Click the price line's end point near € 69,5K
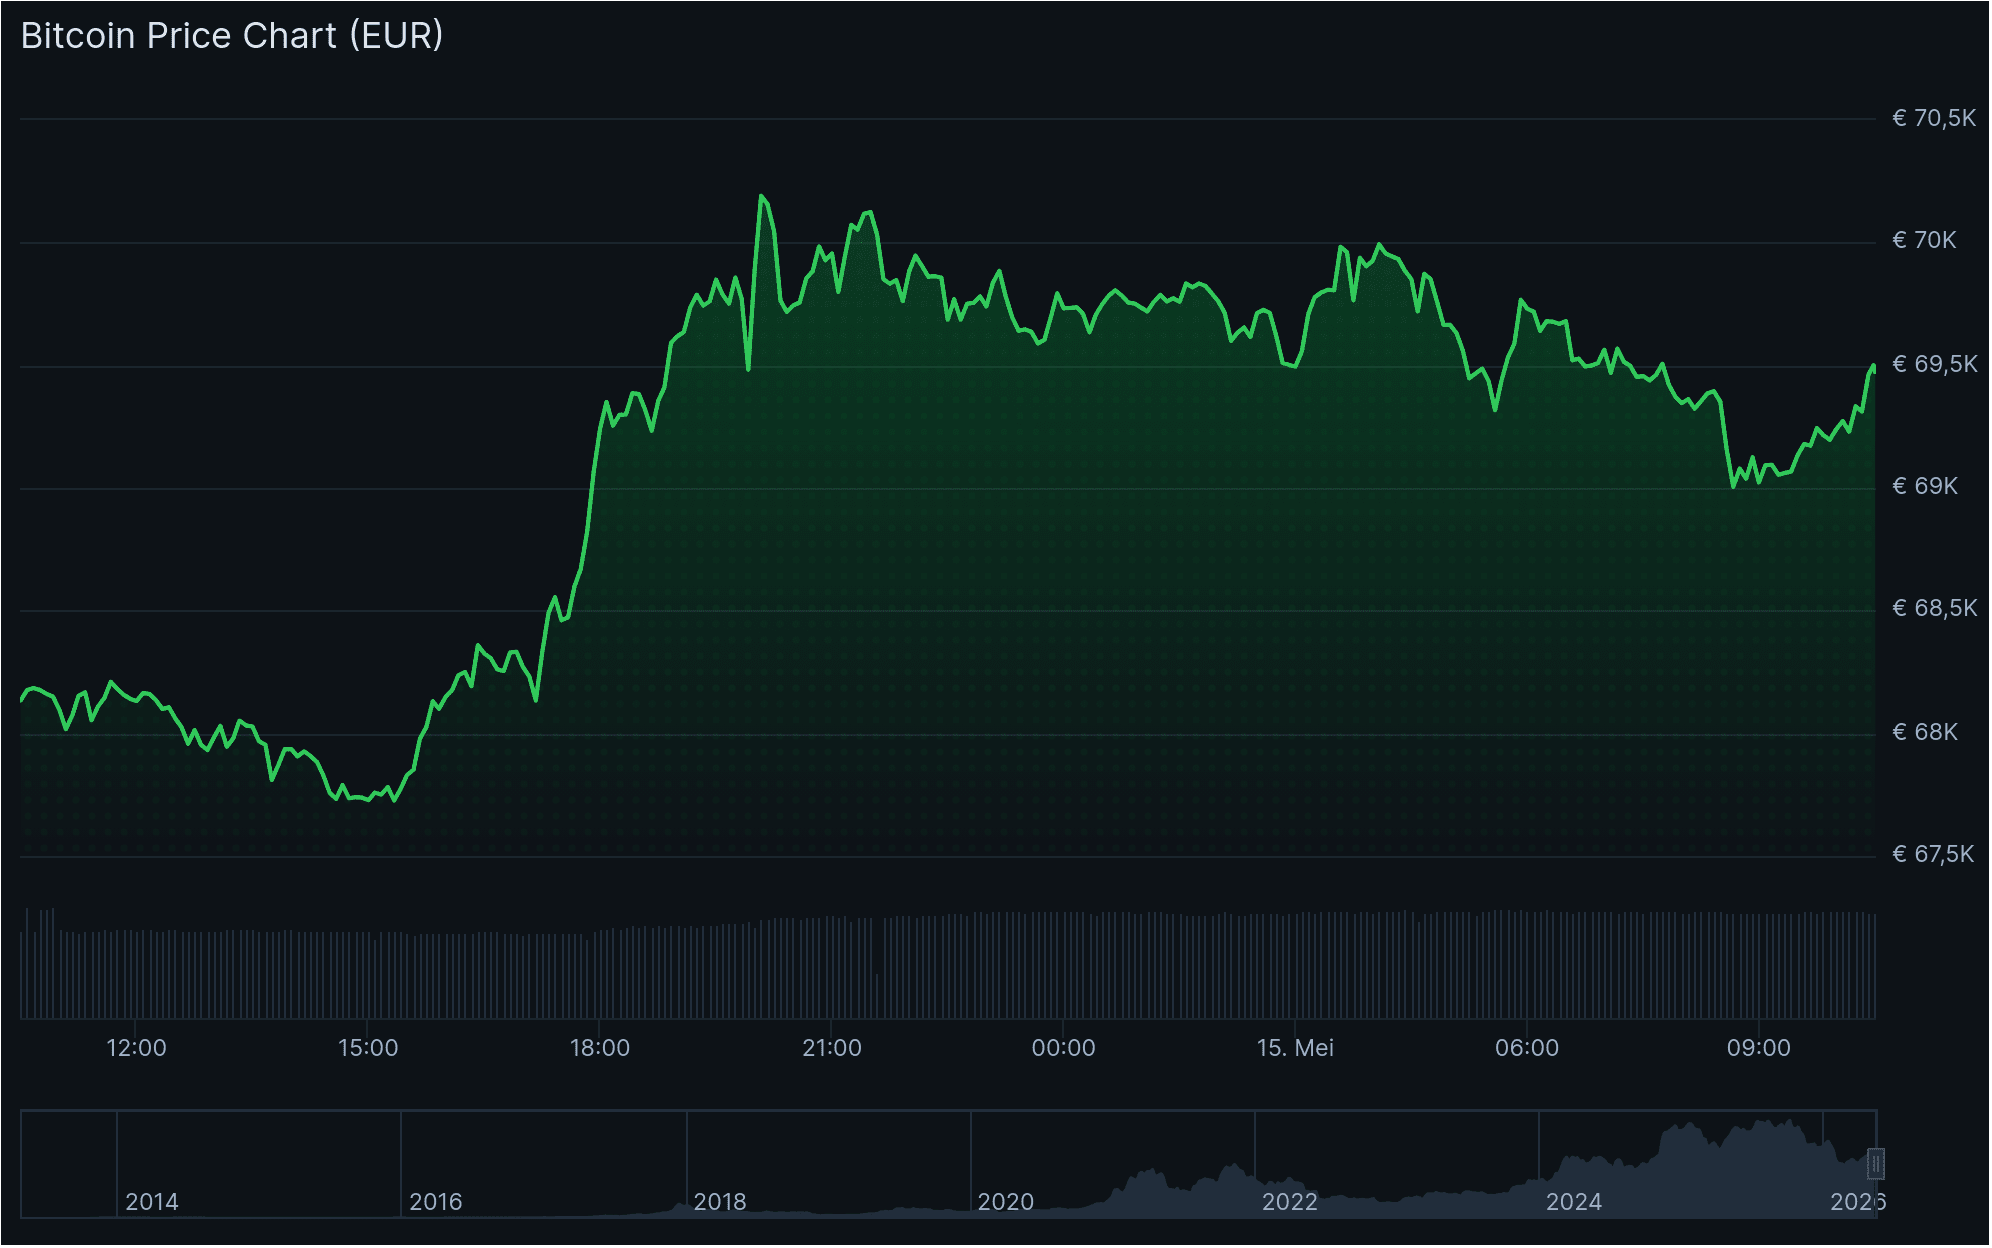 pyautogui.click(x=1873, y=367)
